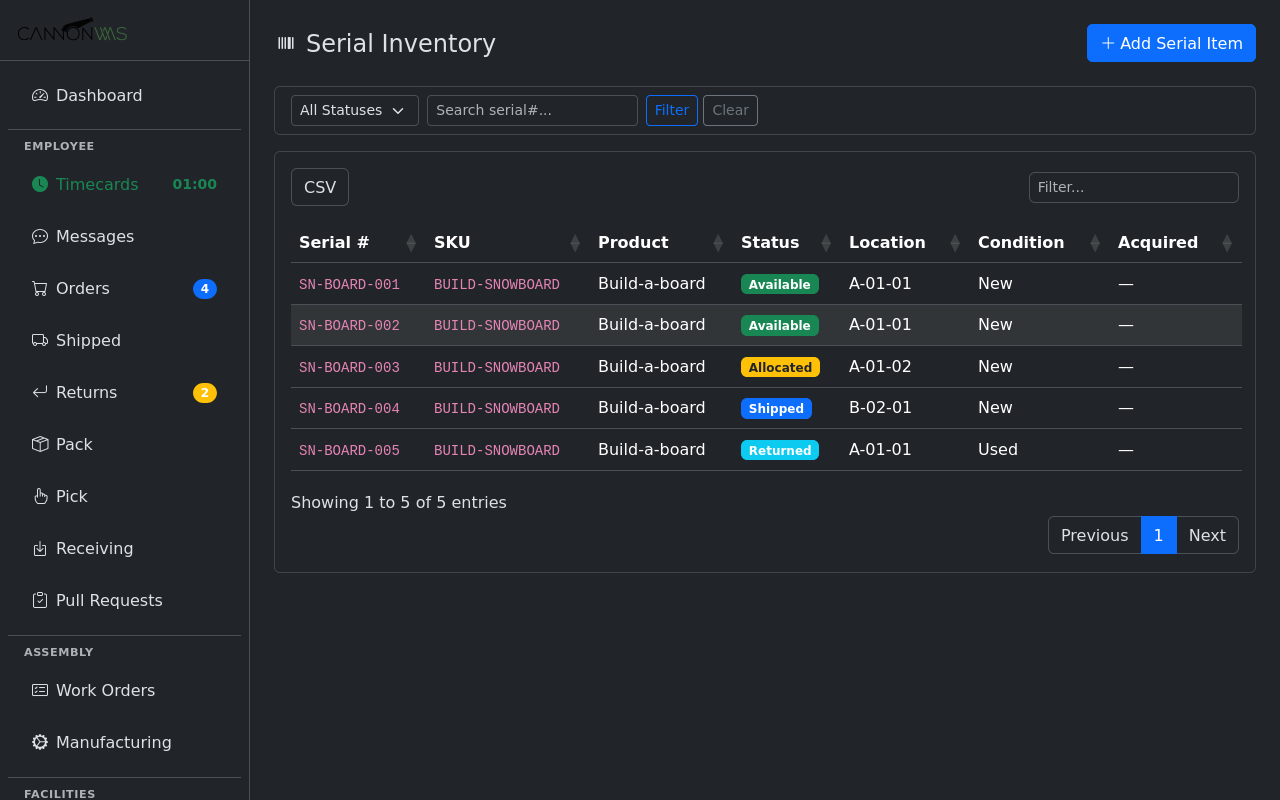Viewport: 1280px width, 800px height.
Task: Sort the Status column descending
Action: click(x=825, y=247)
